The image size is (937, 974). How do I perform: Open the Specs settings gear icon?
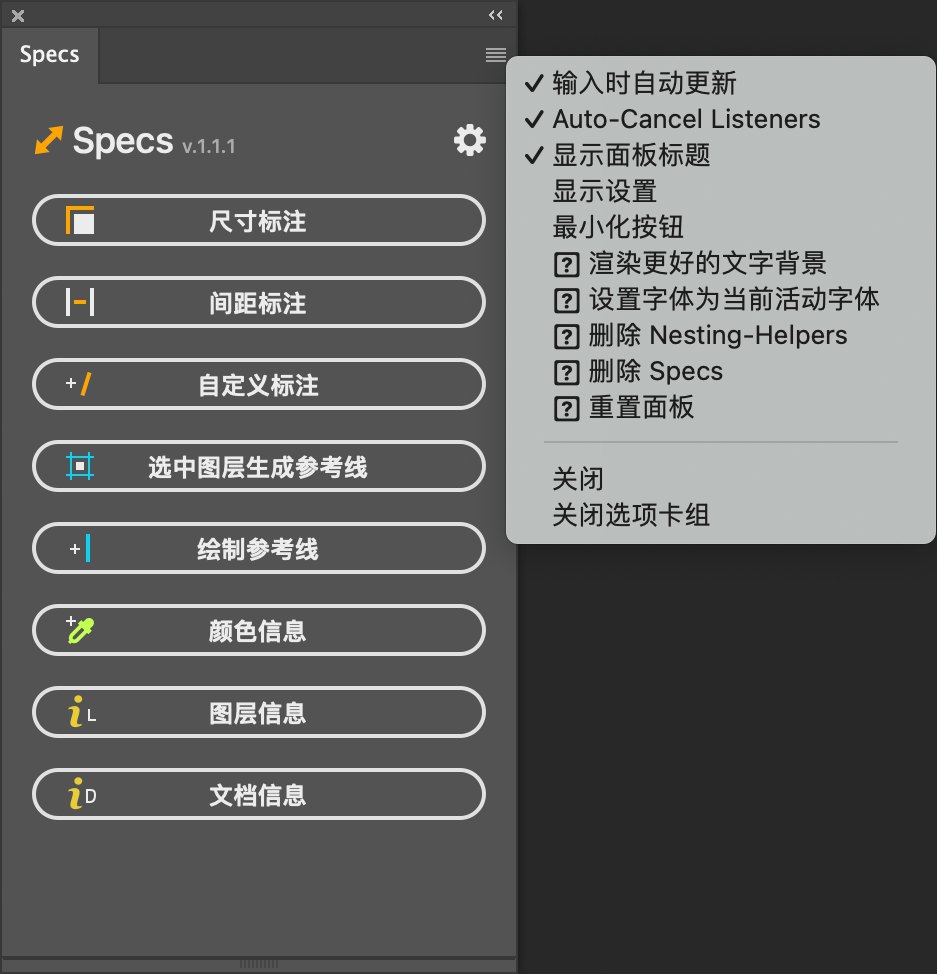[x=470, y=140]
